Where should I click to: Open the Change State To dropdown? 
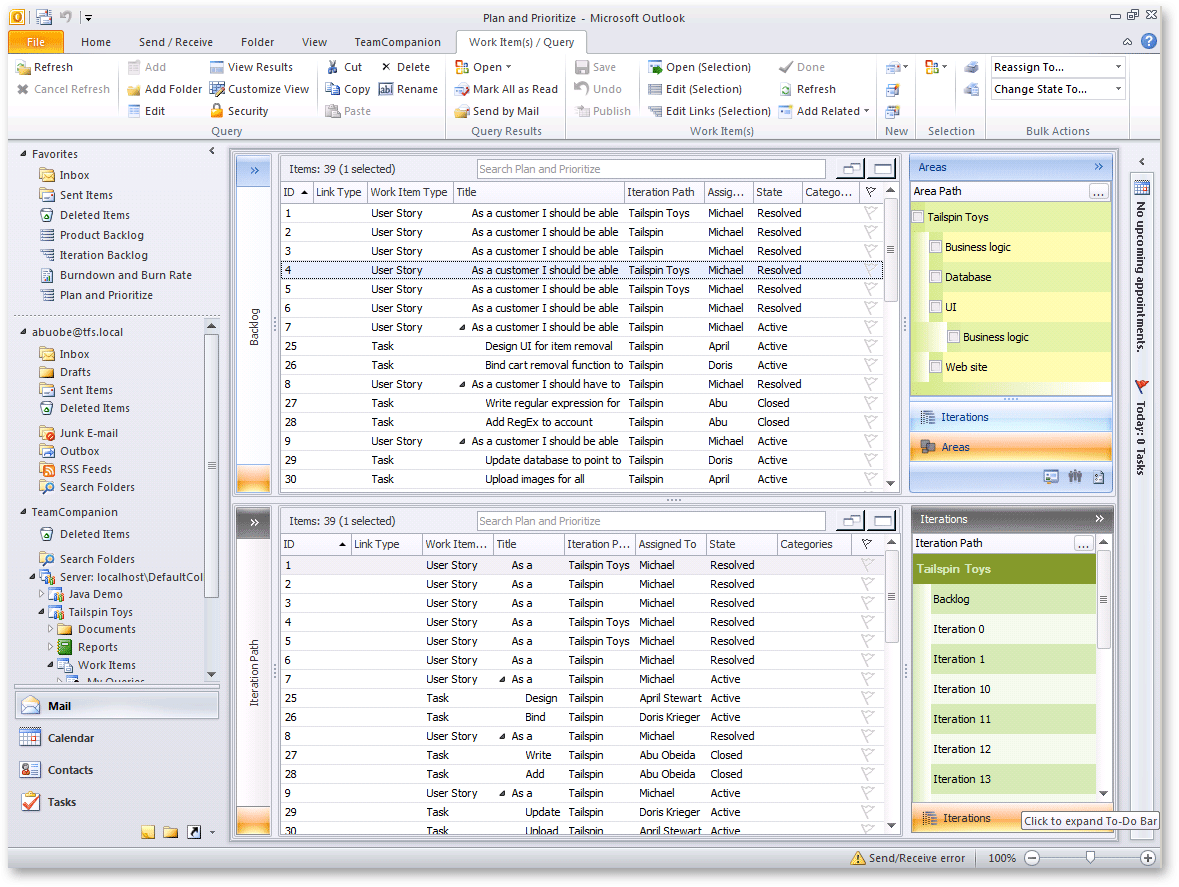(1118, 89)
